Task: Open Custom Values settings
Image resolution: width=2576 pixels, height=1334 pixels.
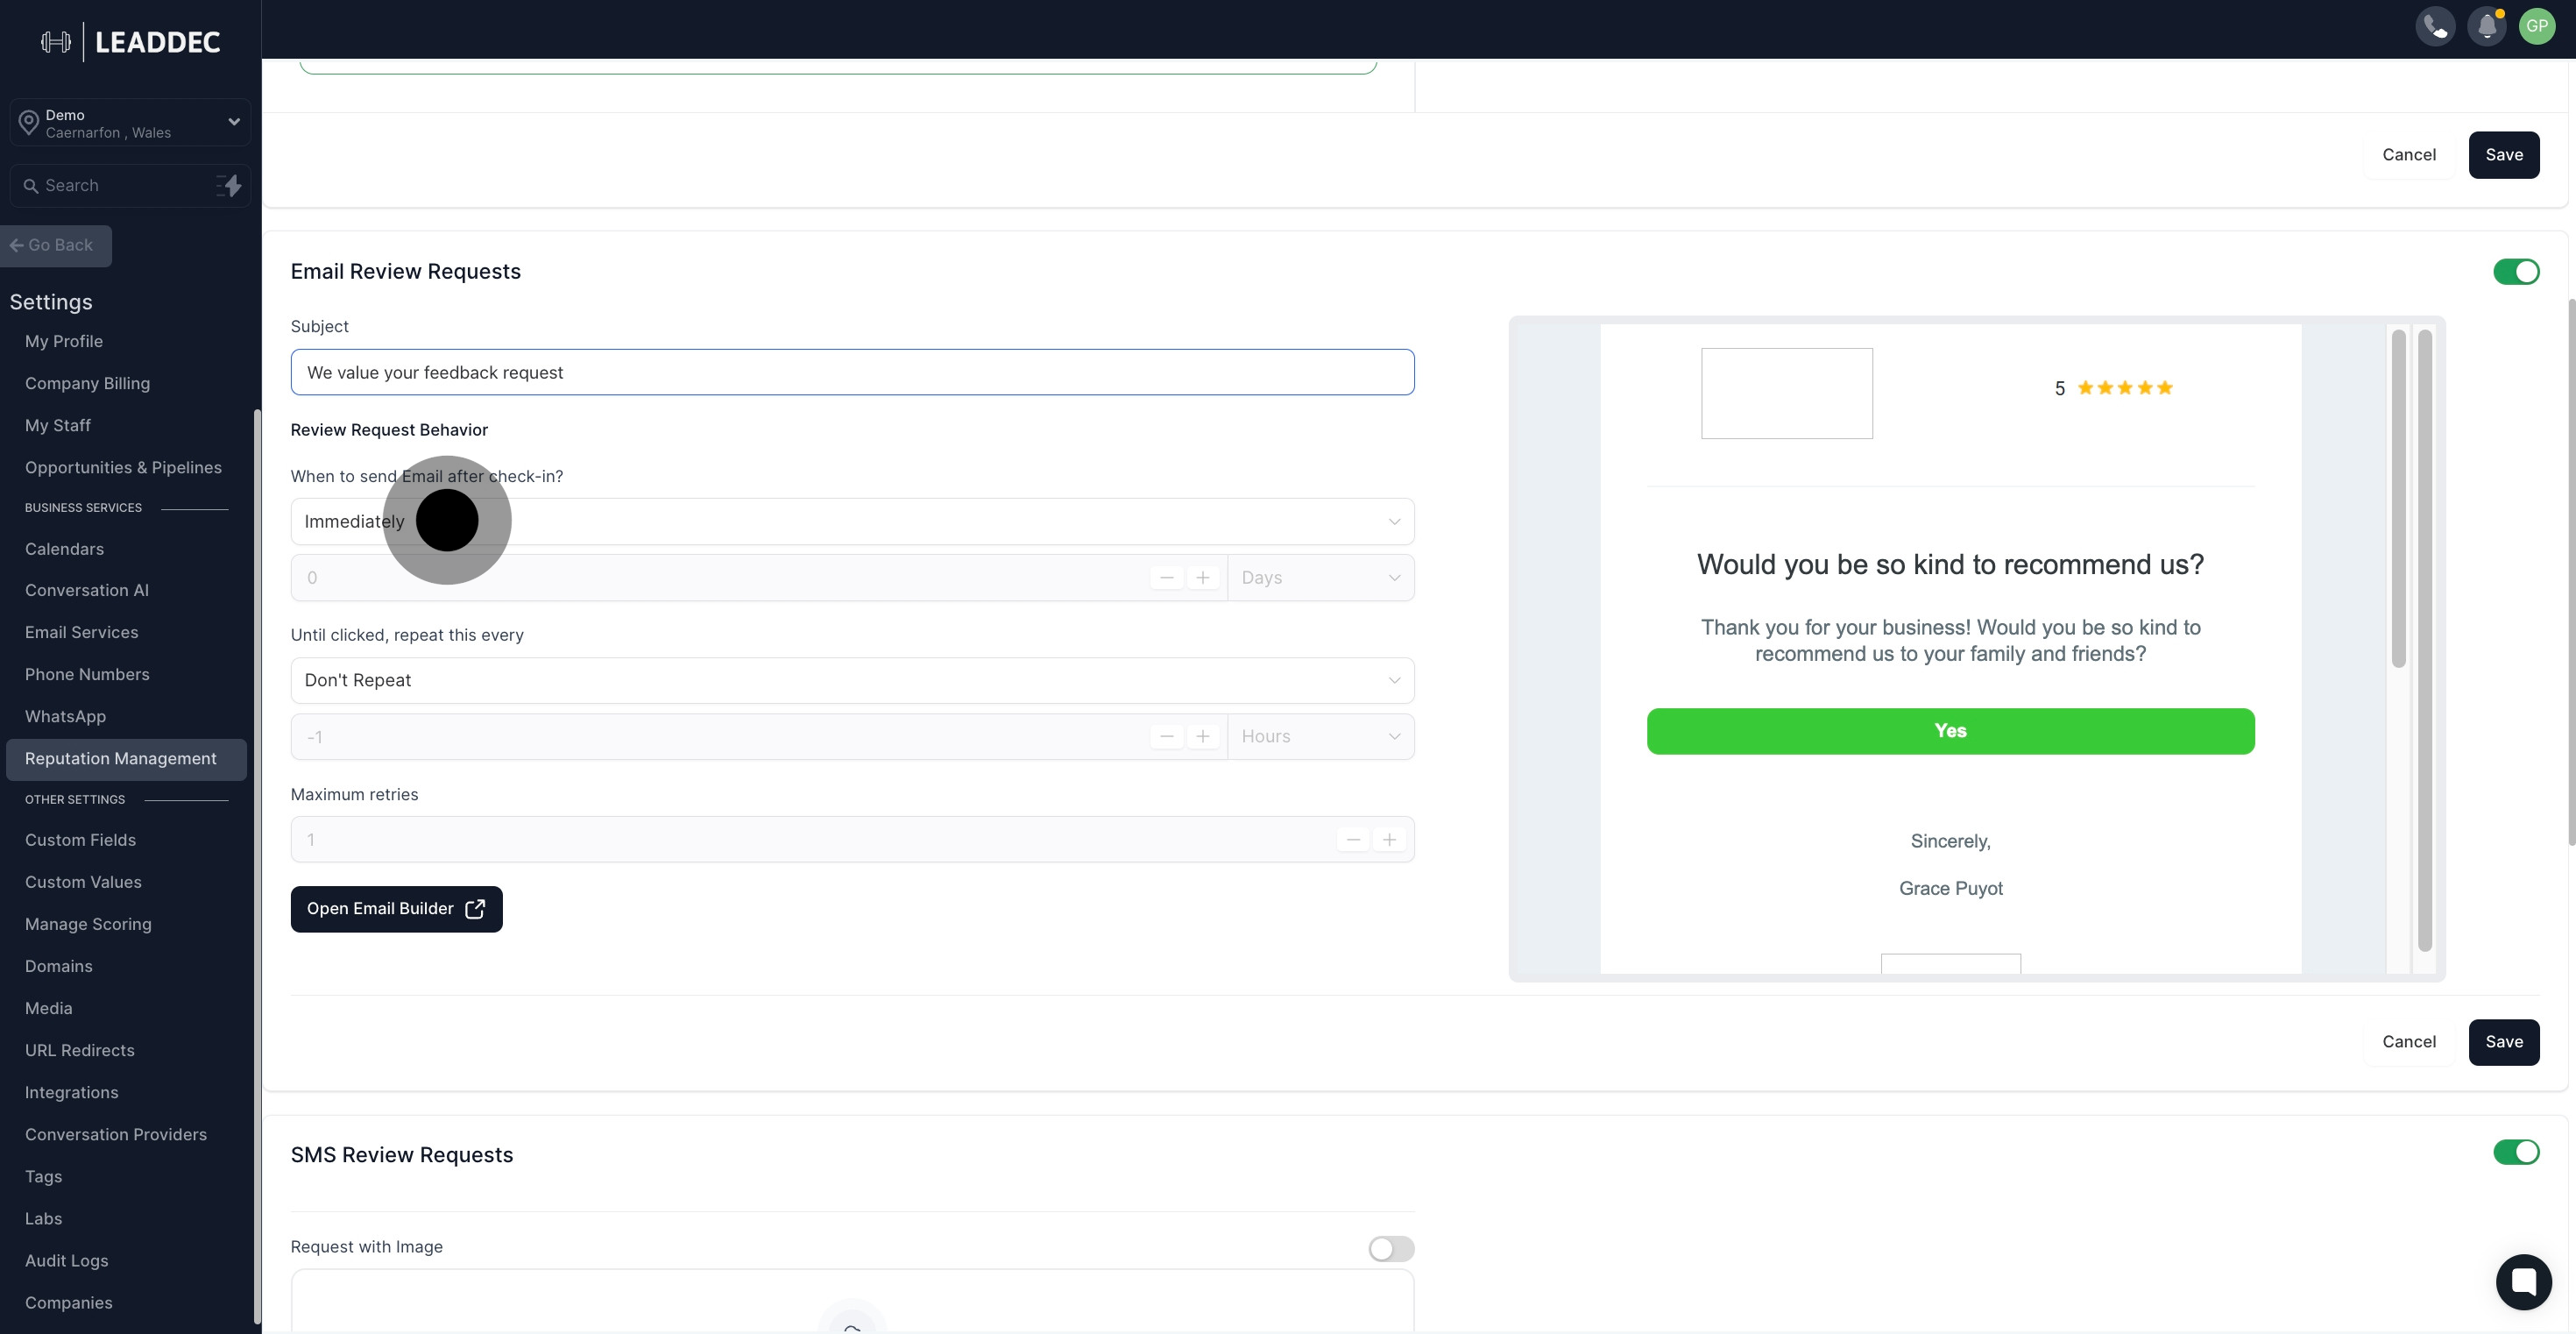Action: point(83,883)
